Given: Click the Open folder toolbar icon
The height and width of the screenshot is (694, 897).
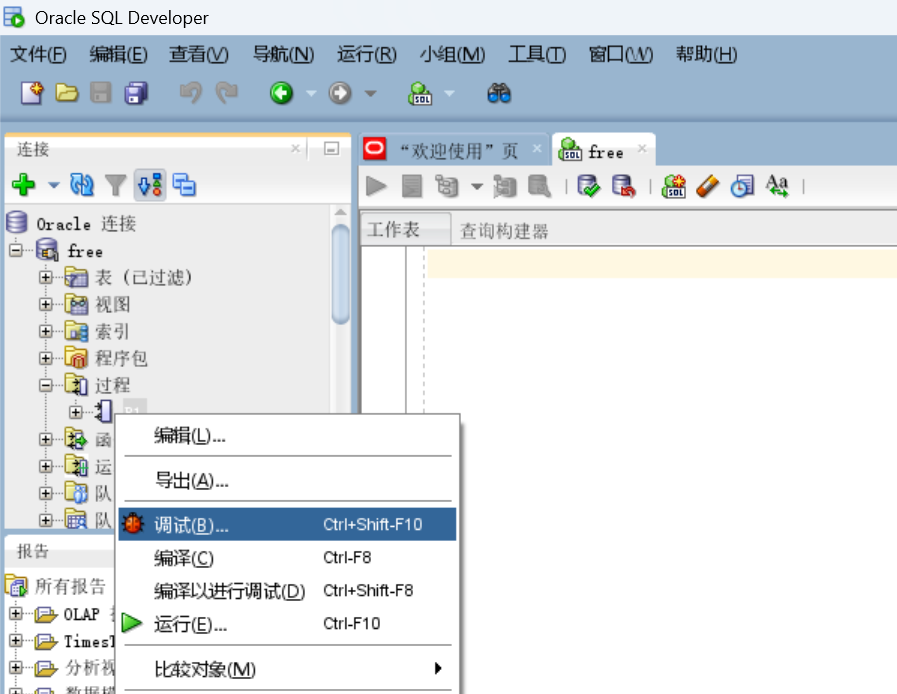Looking at the screenshot, I should coord(66,93).
